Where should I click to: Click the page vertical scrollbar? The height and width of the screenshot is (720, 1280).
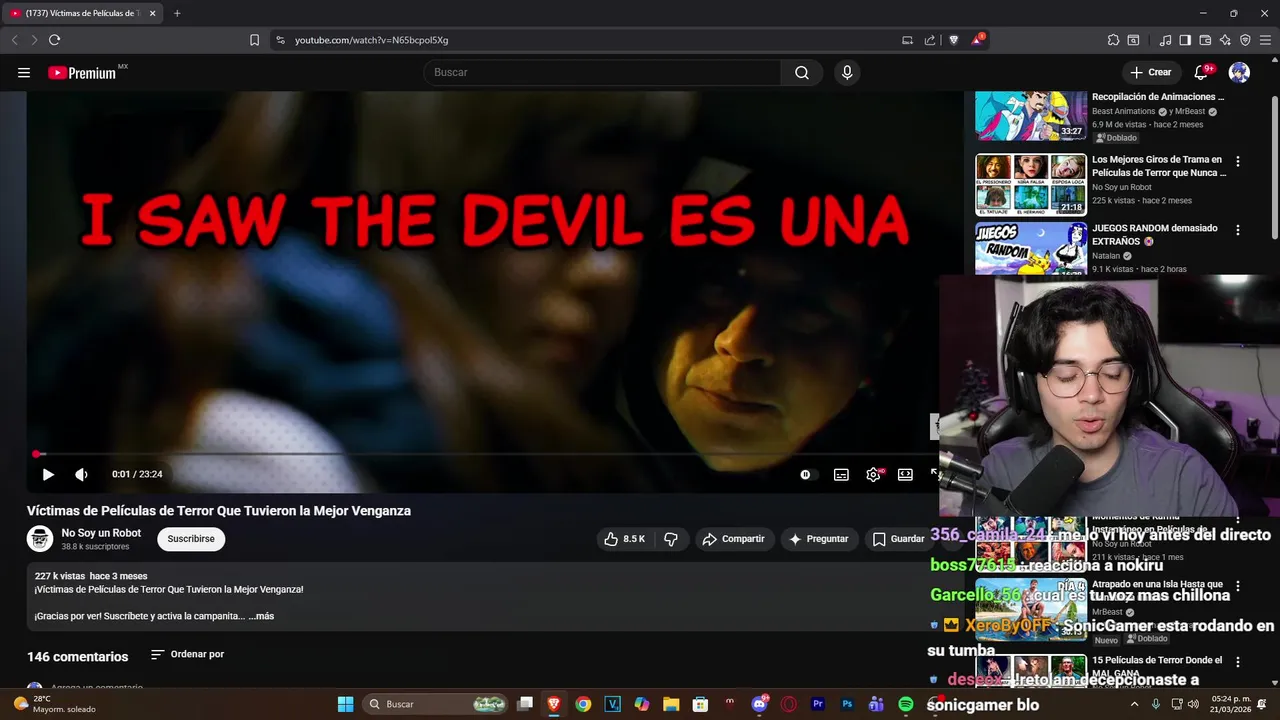[1274, 167]
